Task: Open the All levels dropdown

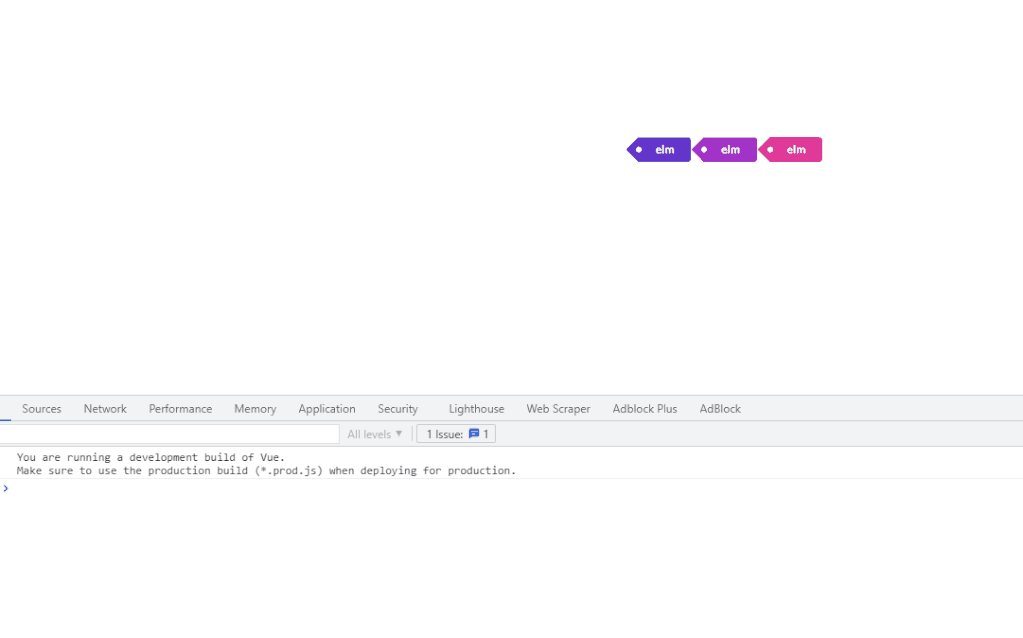Action: 369,433
